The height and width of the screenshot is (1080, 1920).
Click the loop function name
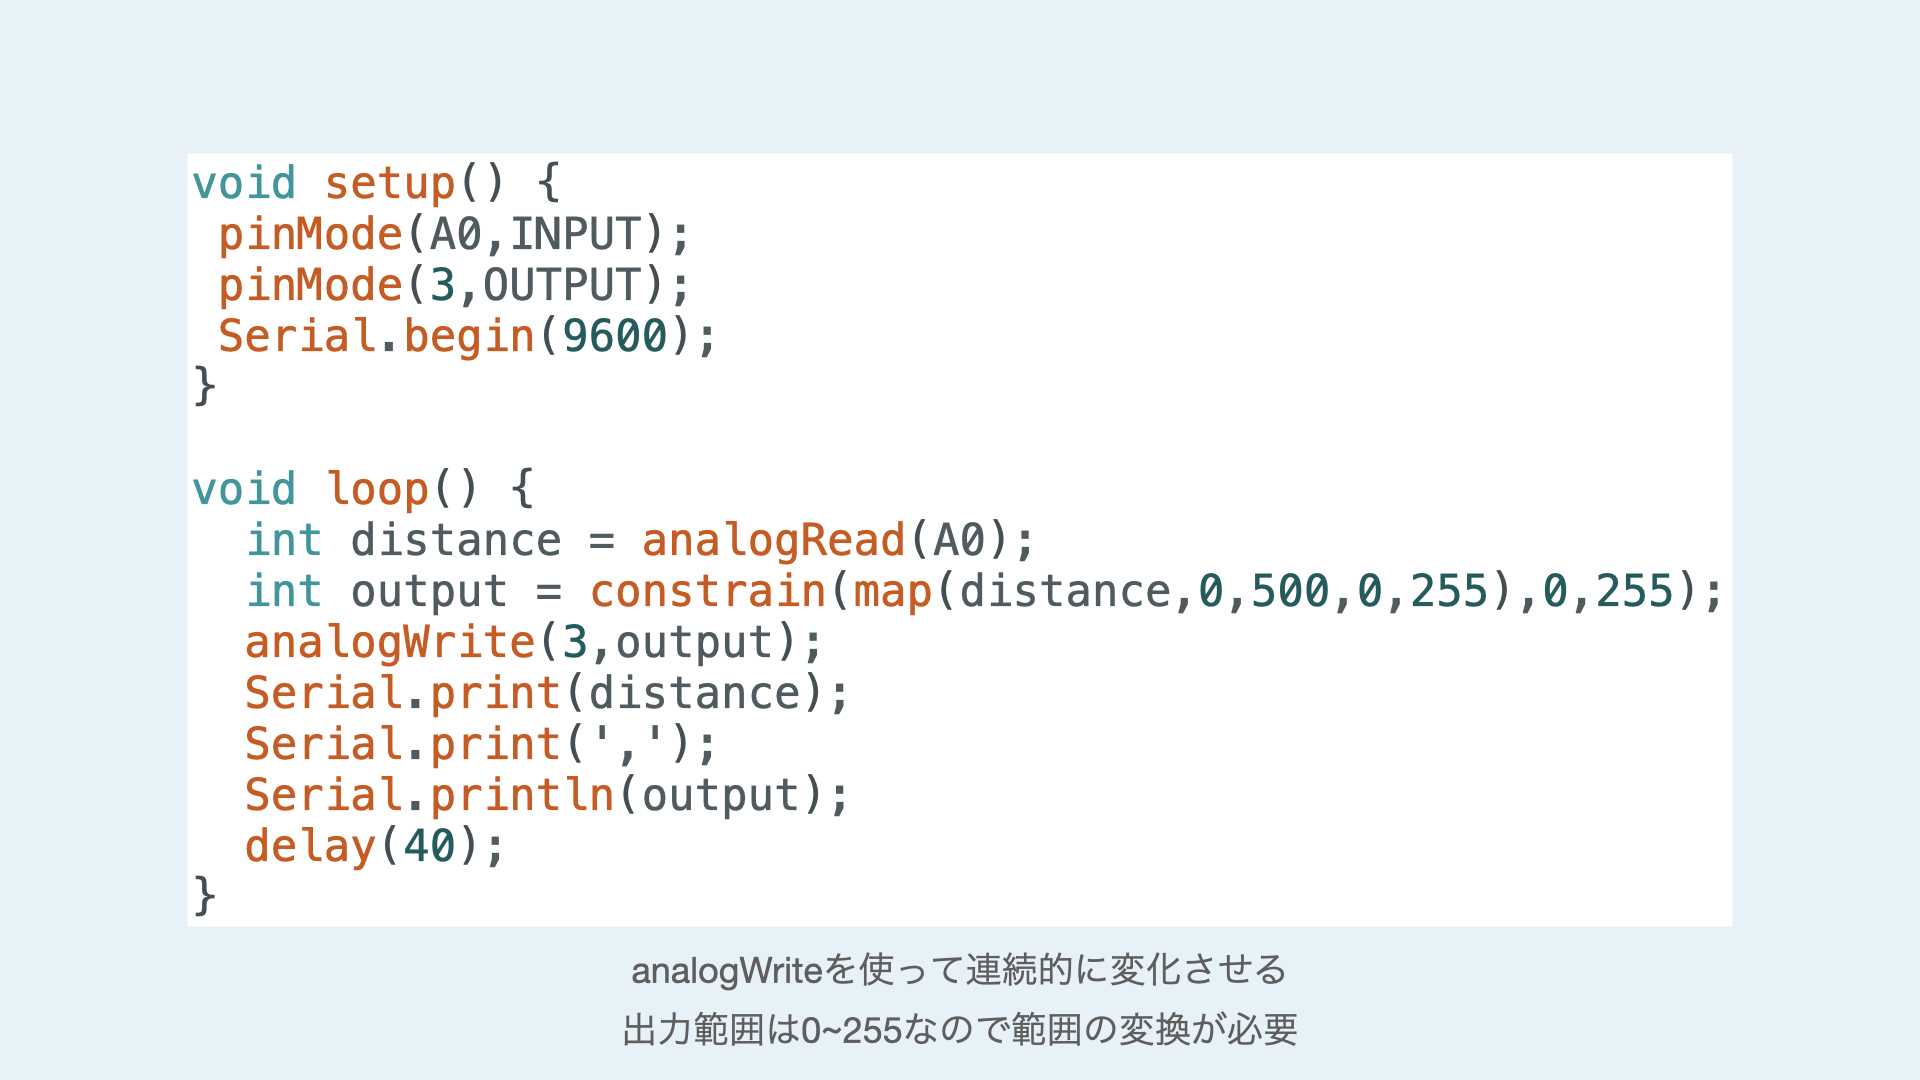[378, 490]
